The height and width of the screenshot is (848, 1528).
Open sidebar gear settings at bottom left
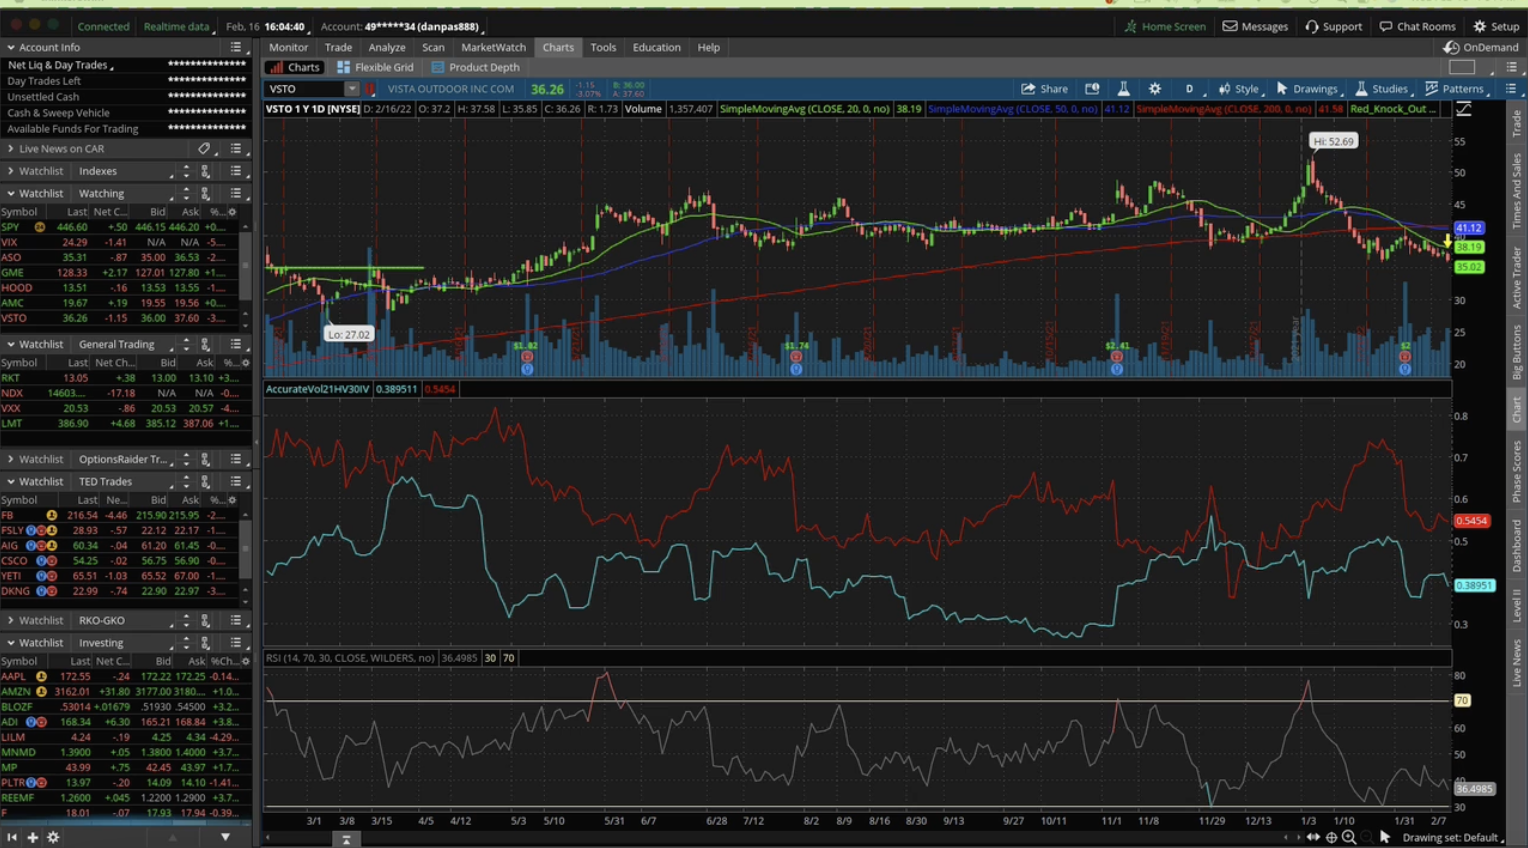point(53,837)
